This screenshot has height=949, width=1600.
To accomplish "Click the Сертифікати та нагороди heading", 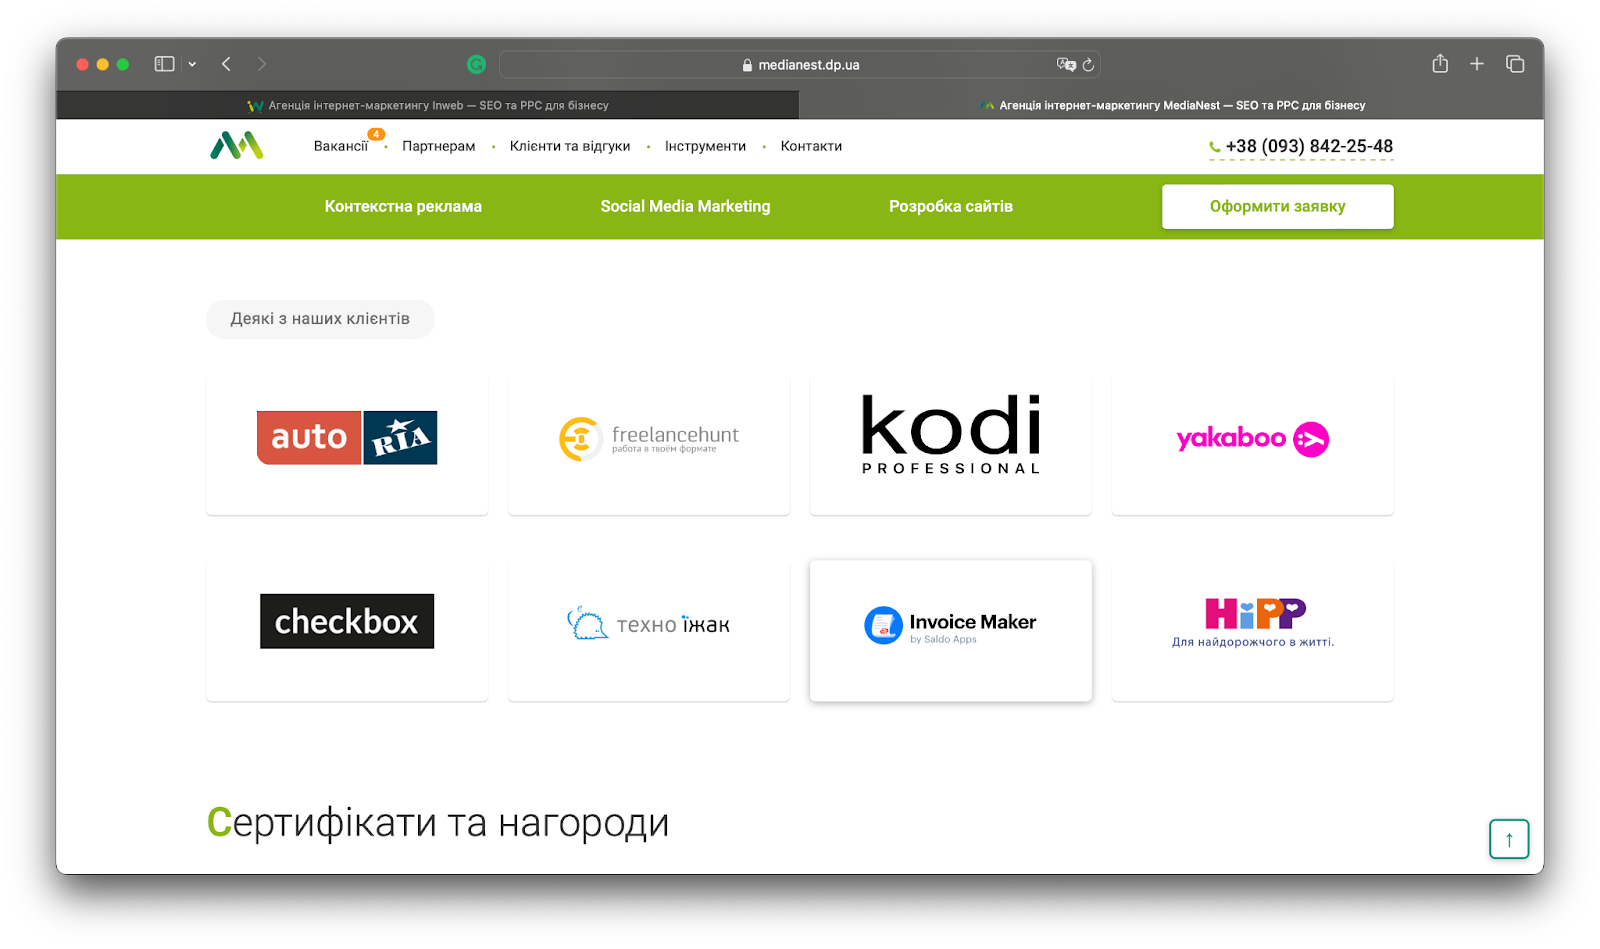I will [x=438, y=823].
